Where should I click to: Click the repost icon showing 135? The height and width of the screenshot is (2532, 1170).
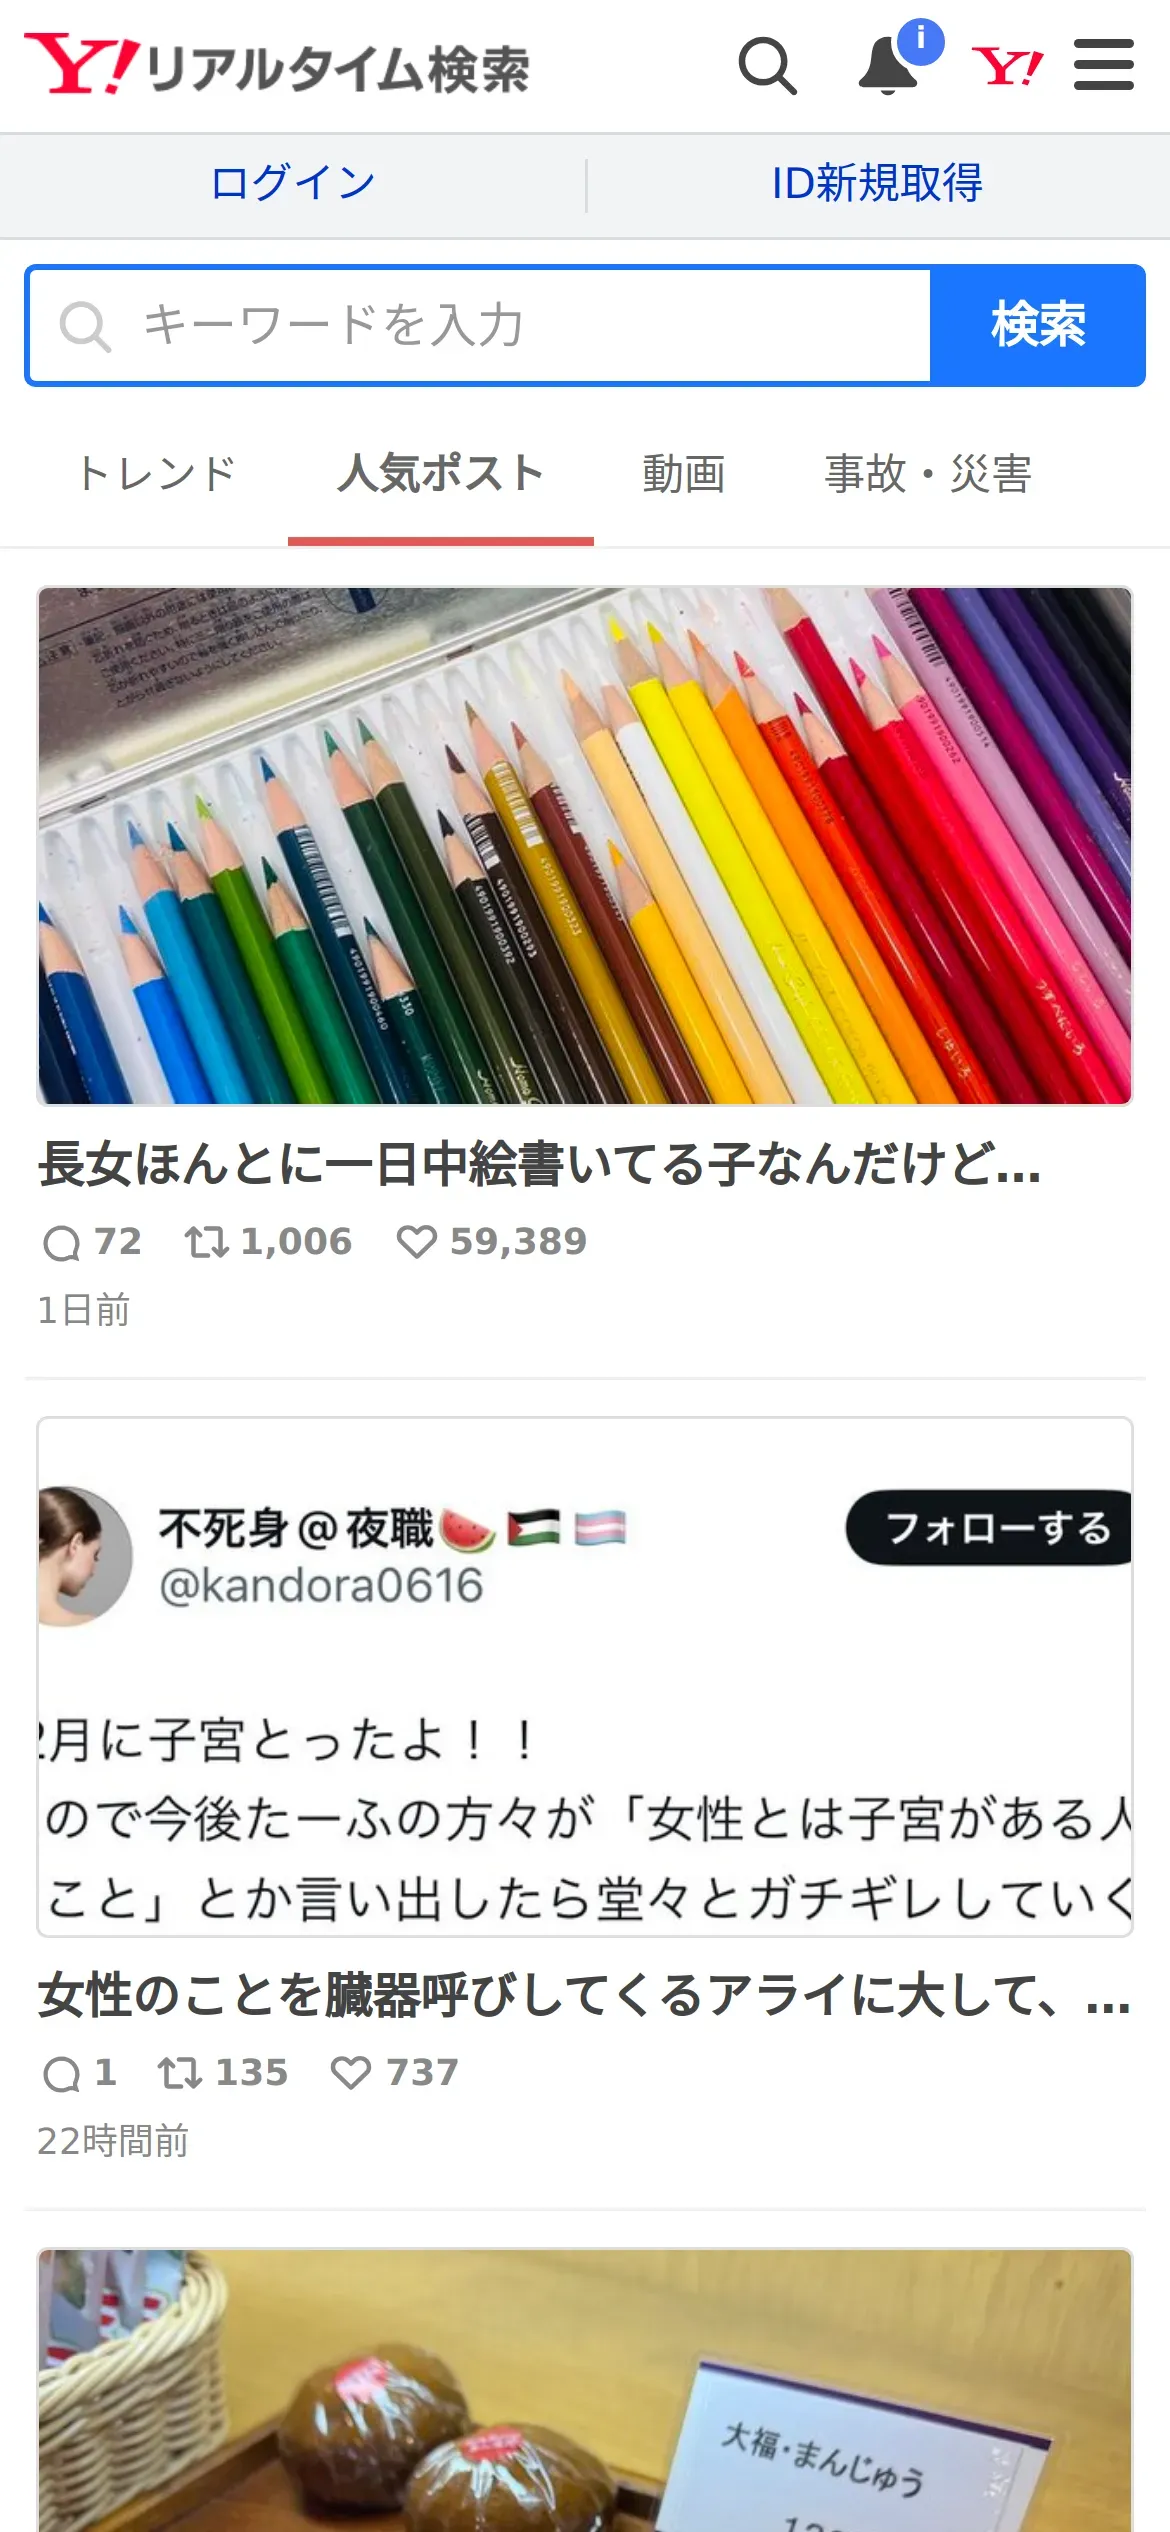180,2073
